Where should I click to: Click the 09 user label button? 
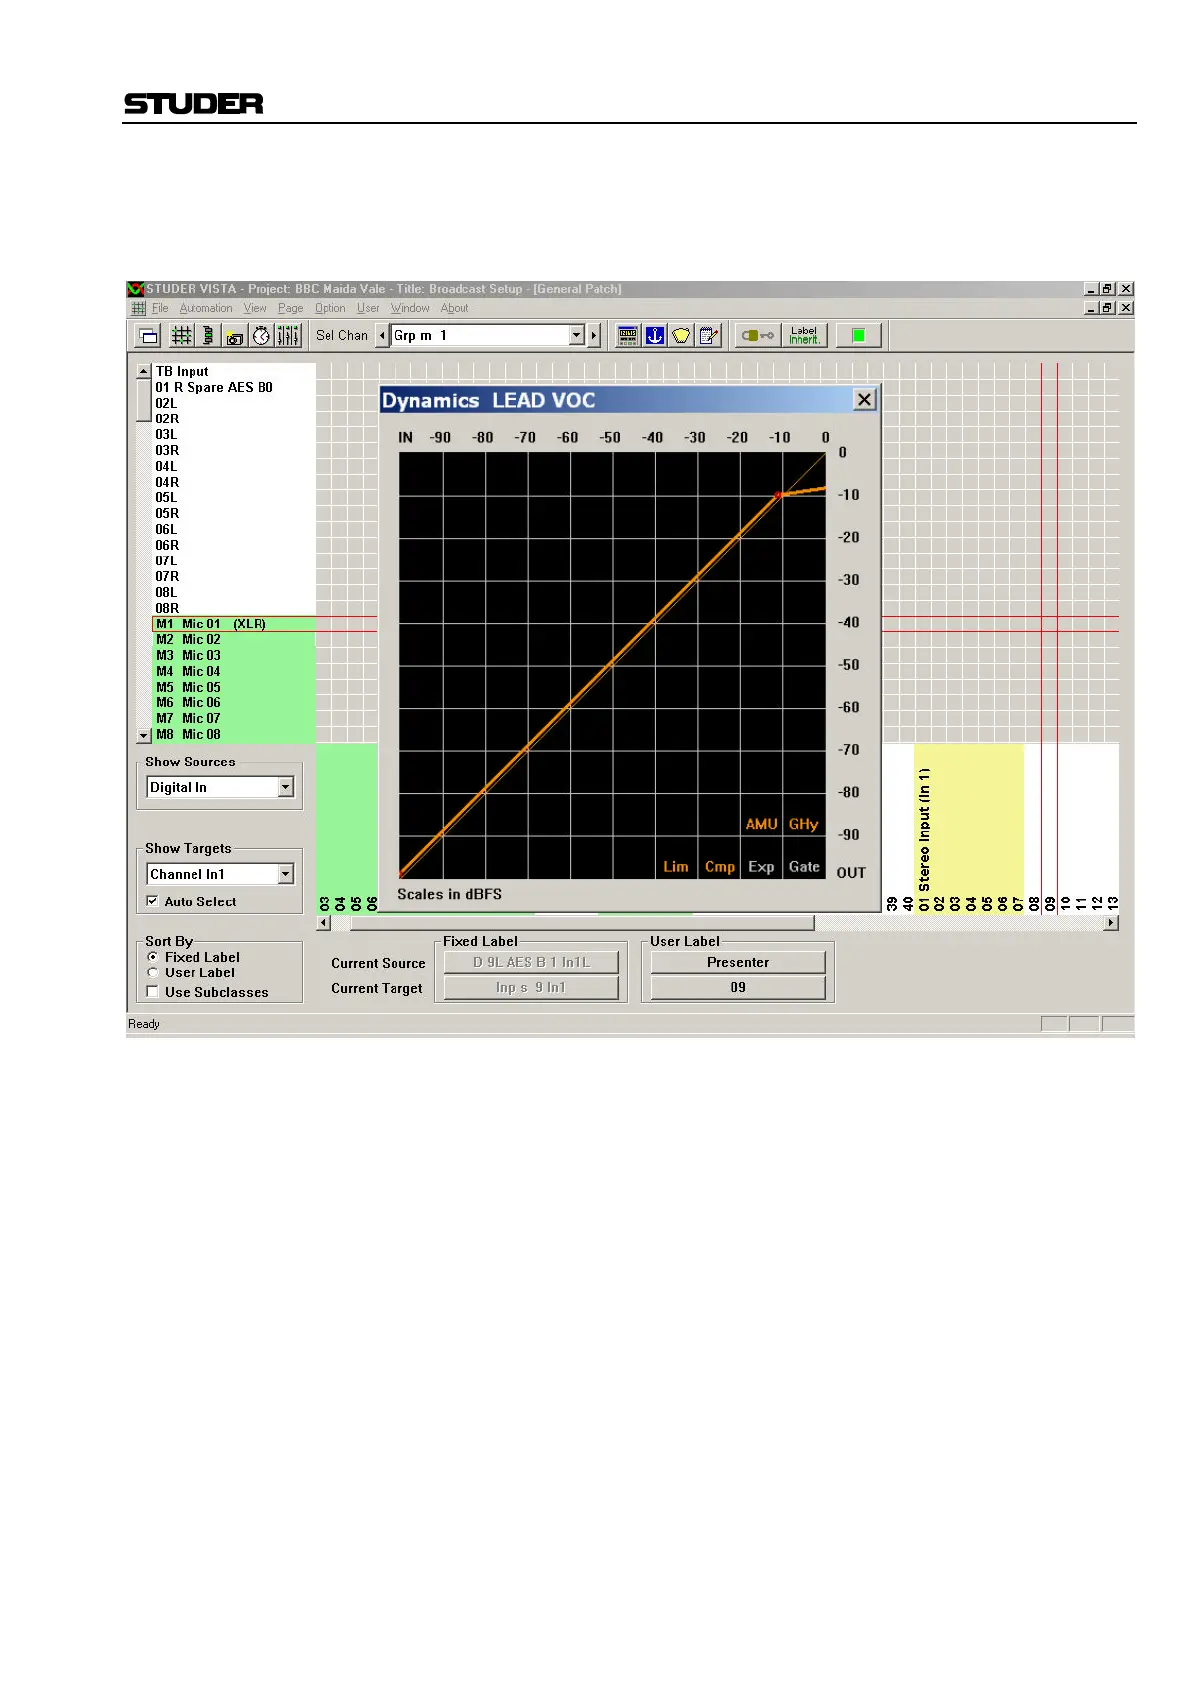(738, 987)
